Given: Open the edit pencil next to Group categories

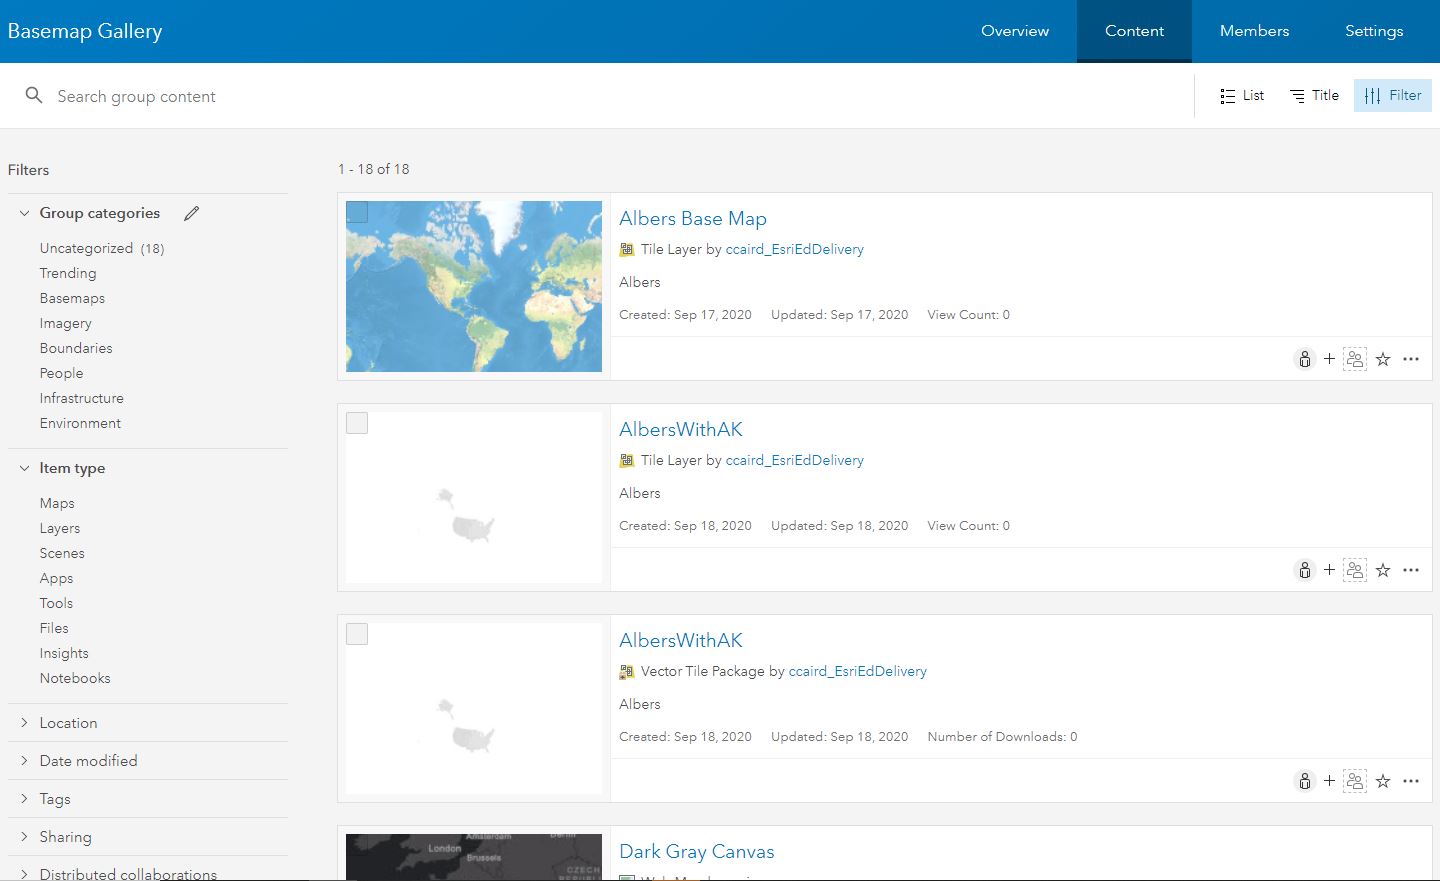Looking at the screenshot, I should [x=191, y=212].
